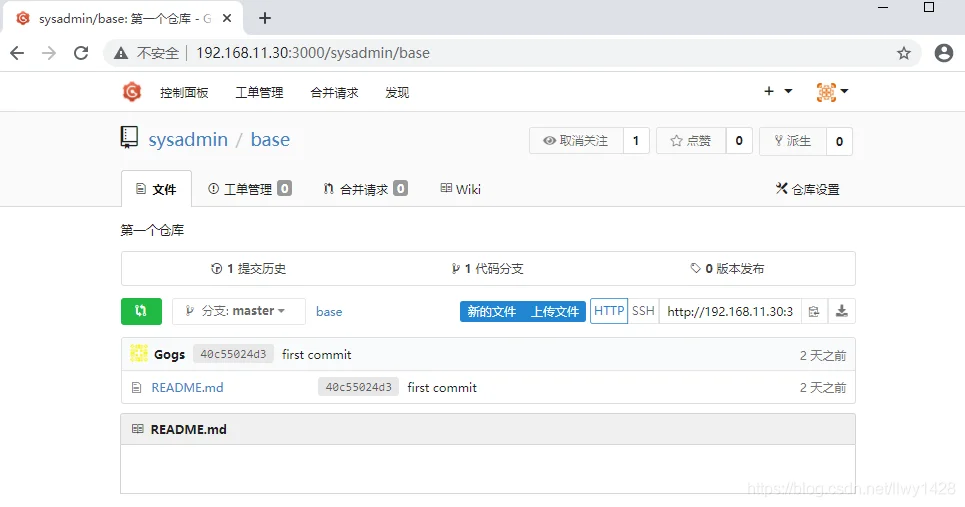
Task: Click the 第一个仓库 description text
Action: click(152, 230)
